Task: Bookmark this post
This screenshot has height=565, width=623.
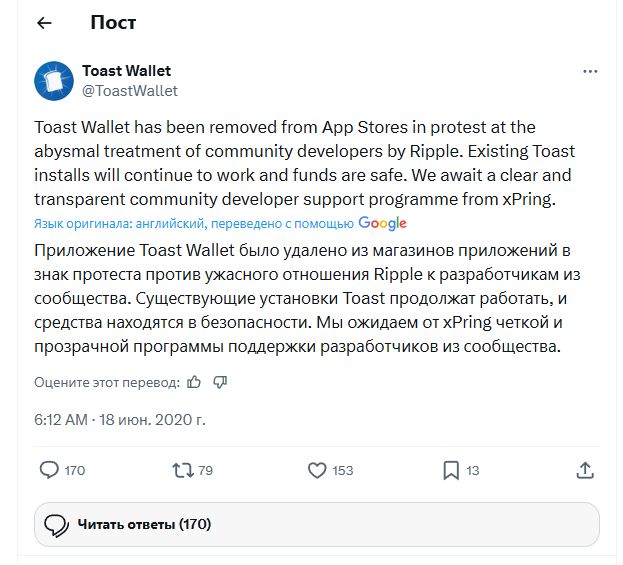Action: point(451,470)
